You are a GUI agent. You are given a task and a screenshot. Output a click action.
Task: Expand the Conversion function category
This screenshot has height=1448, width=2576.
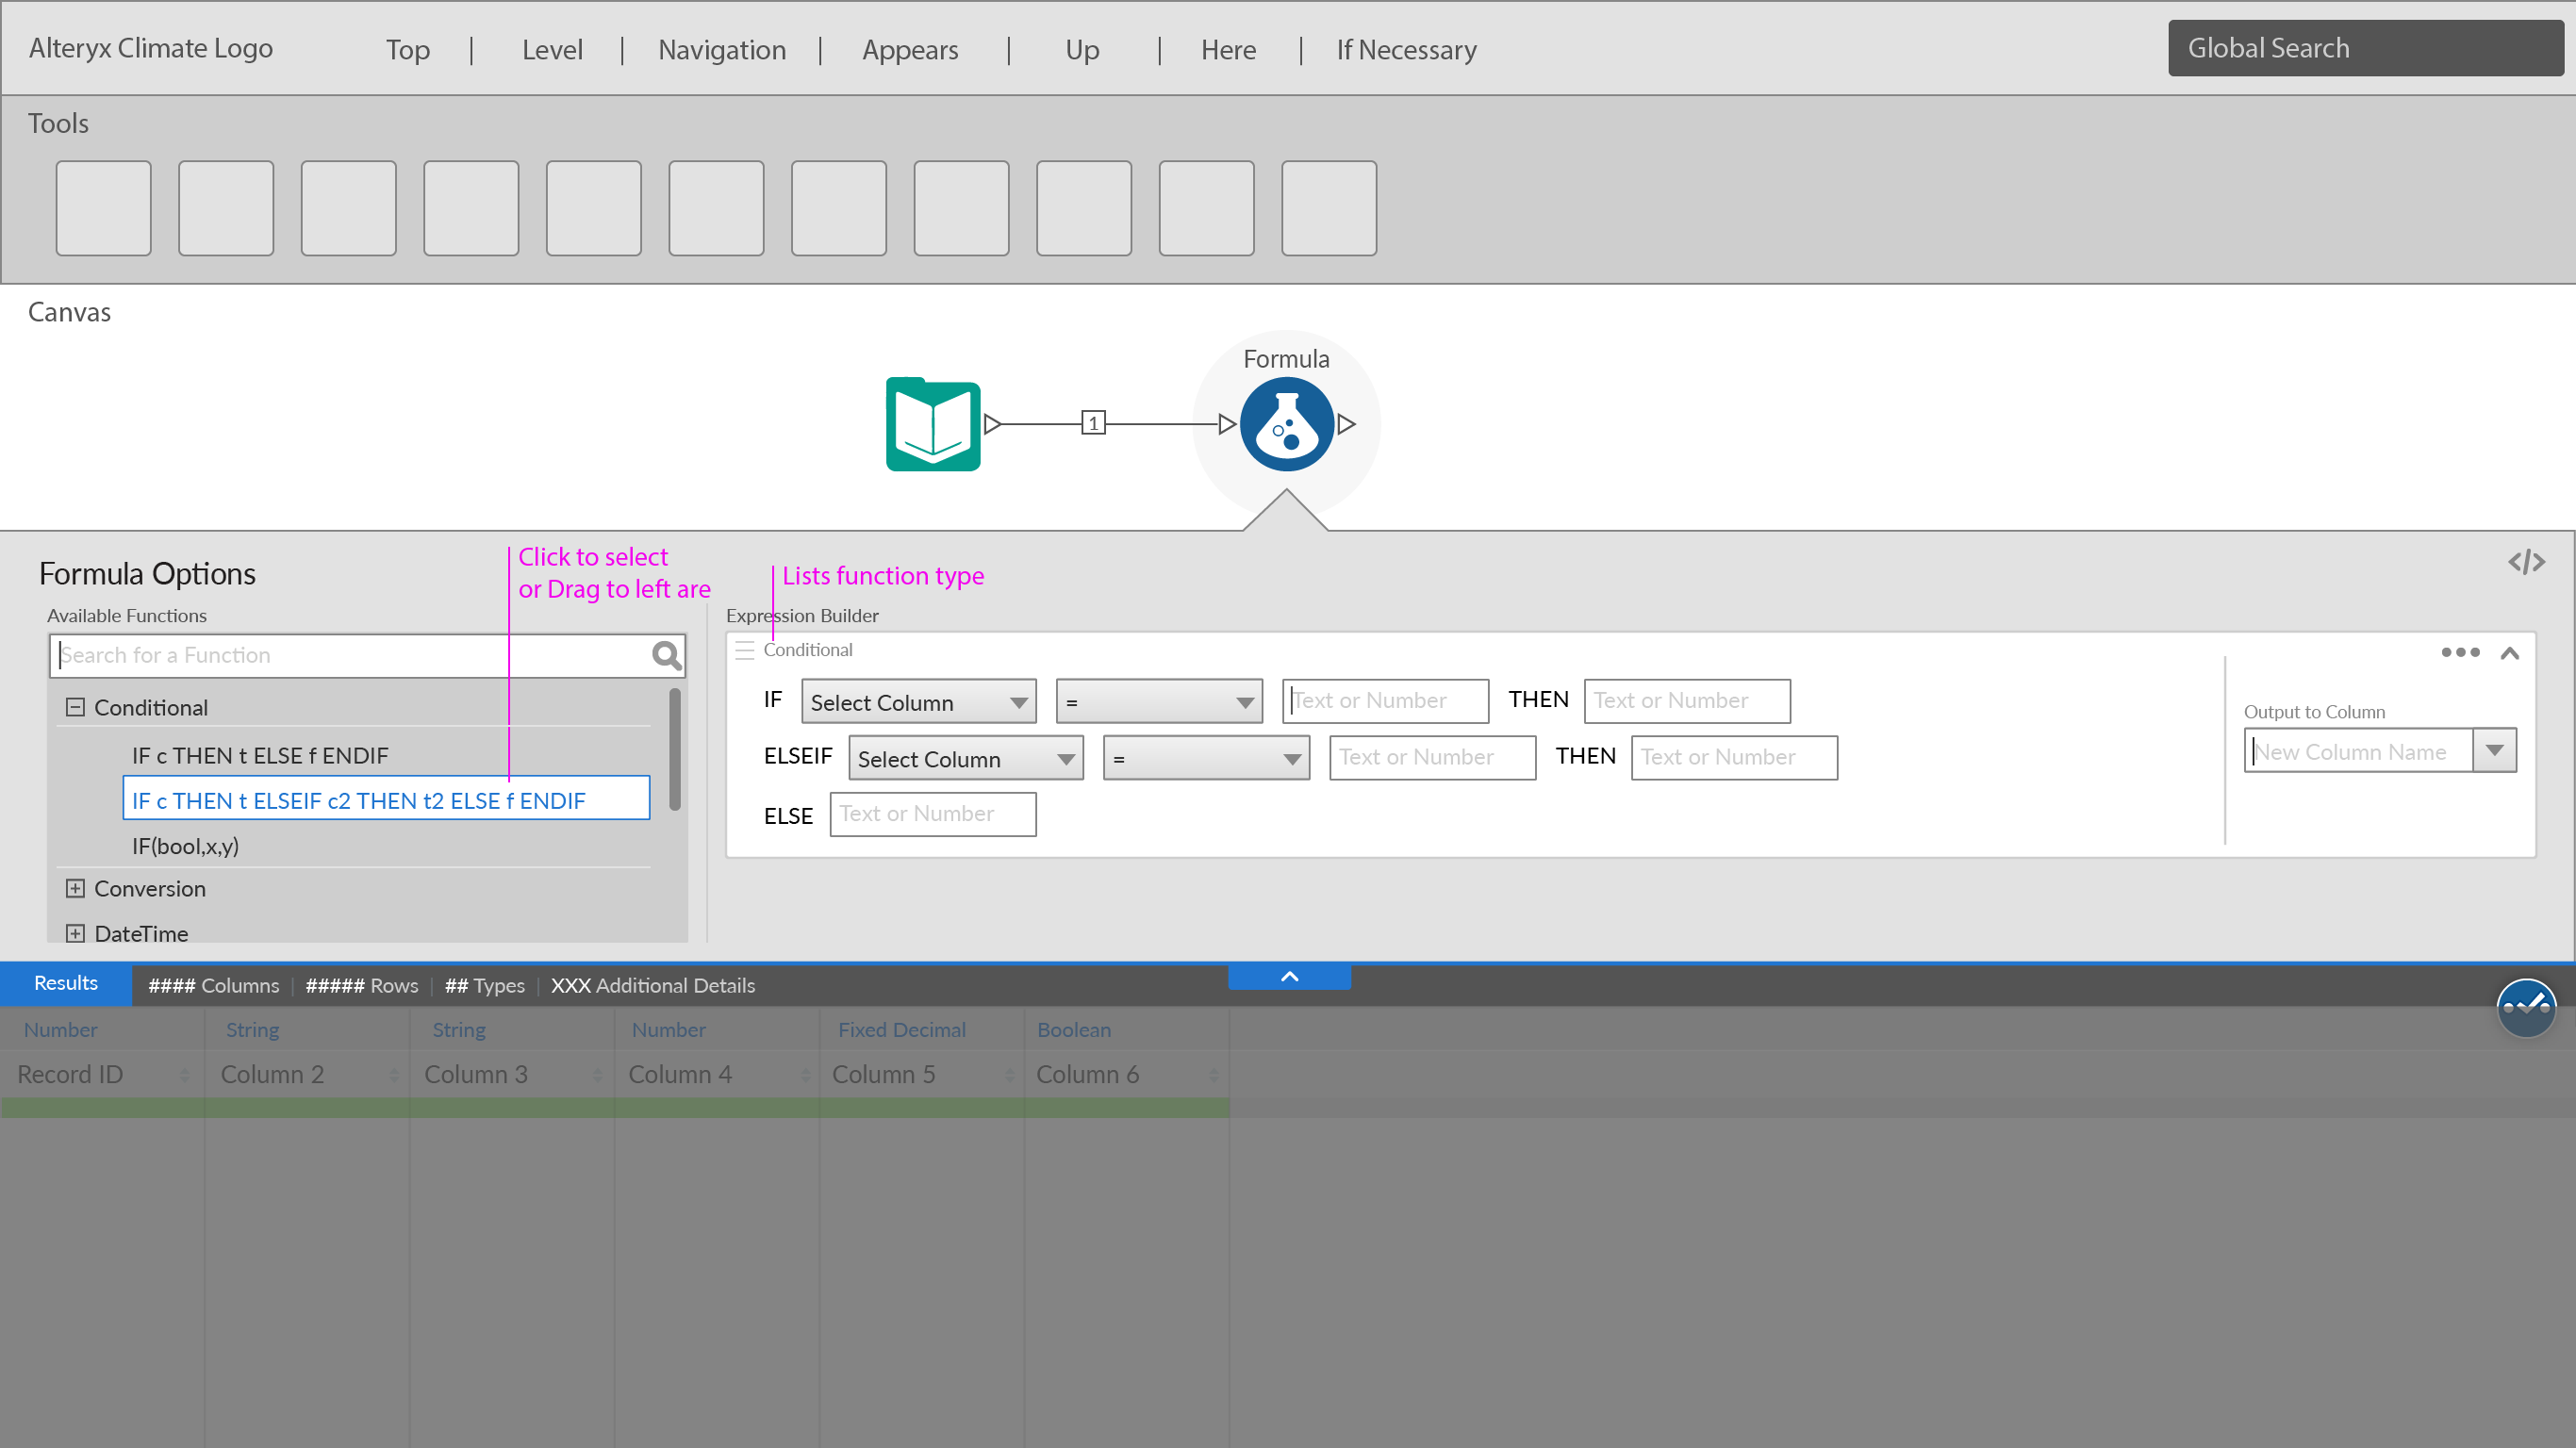(75, 889)
